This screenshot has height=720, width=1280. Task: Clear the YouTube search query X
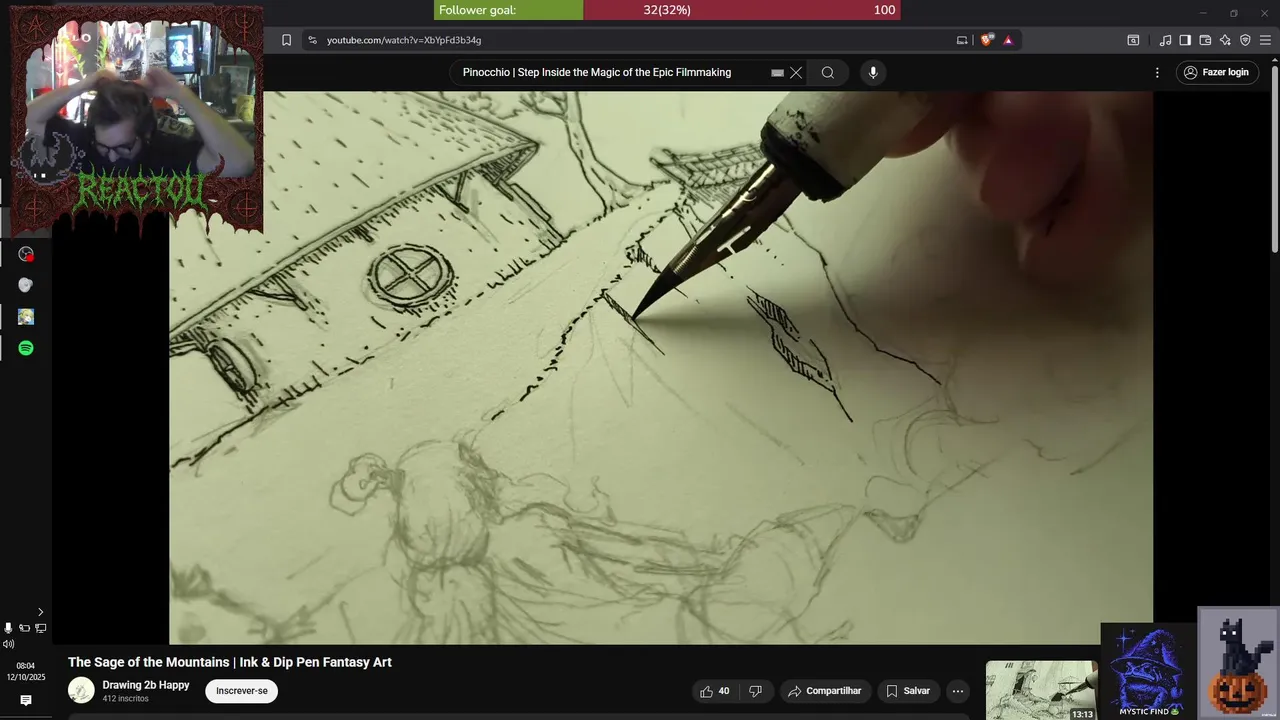[x=796, y=72]
